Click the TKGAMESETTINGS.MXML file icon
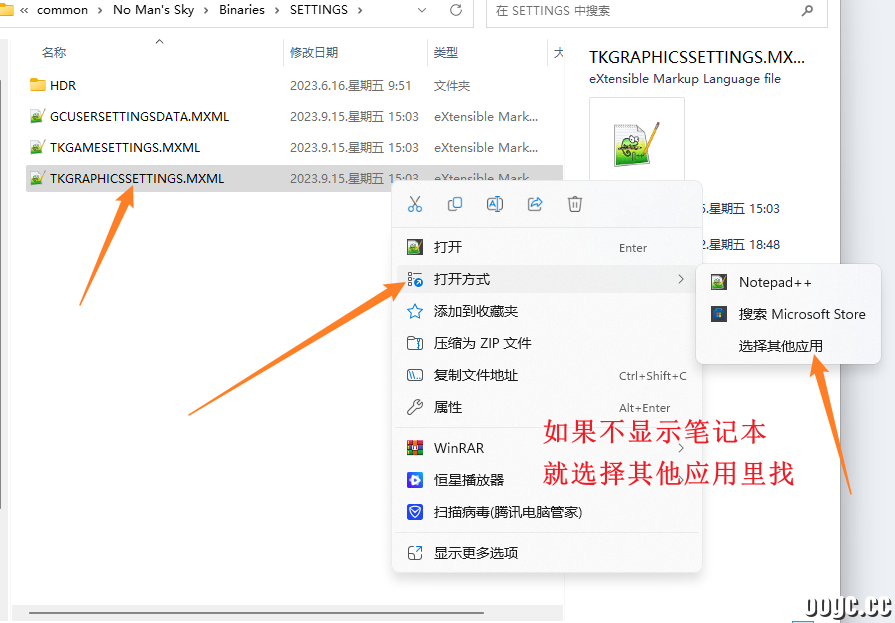The image size is (895, 623). (38, 147)
